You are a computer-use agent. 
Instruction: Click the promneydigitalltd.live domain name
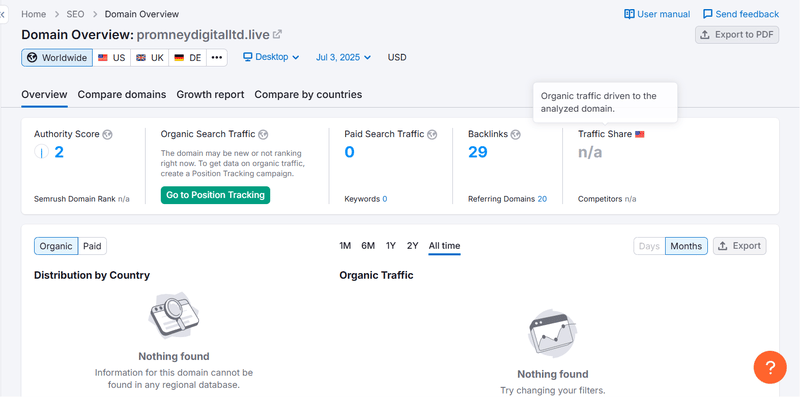pos(203,35)
